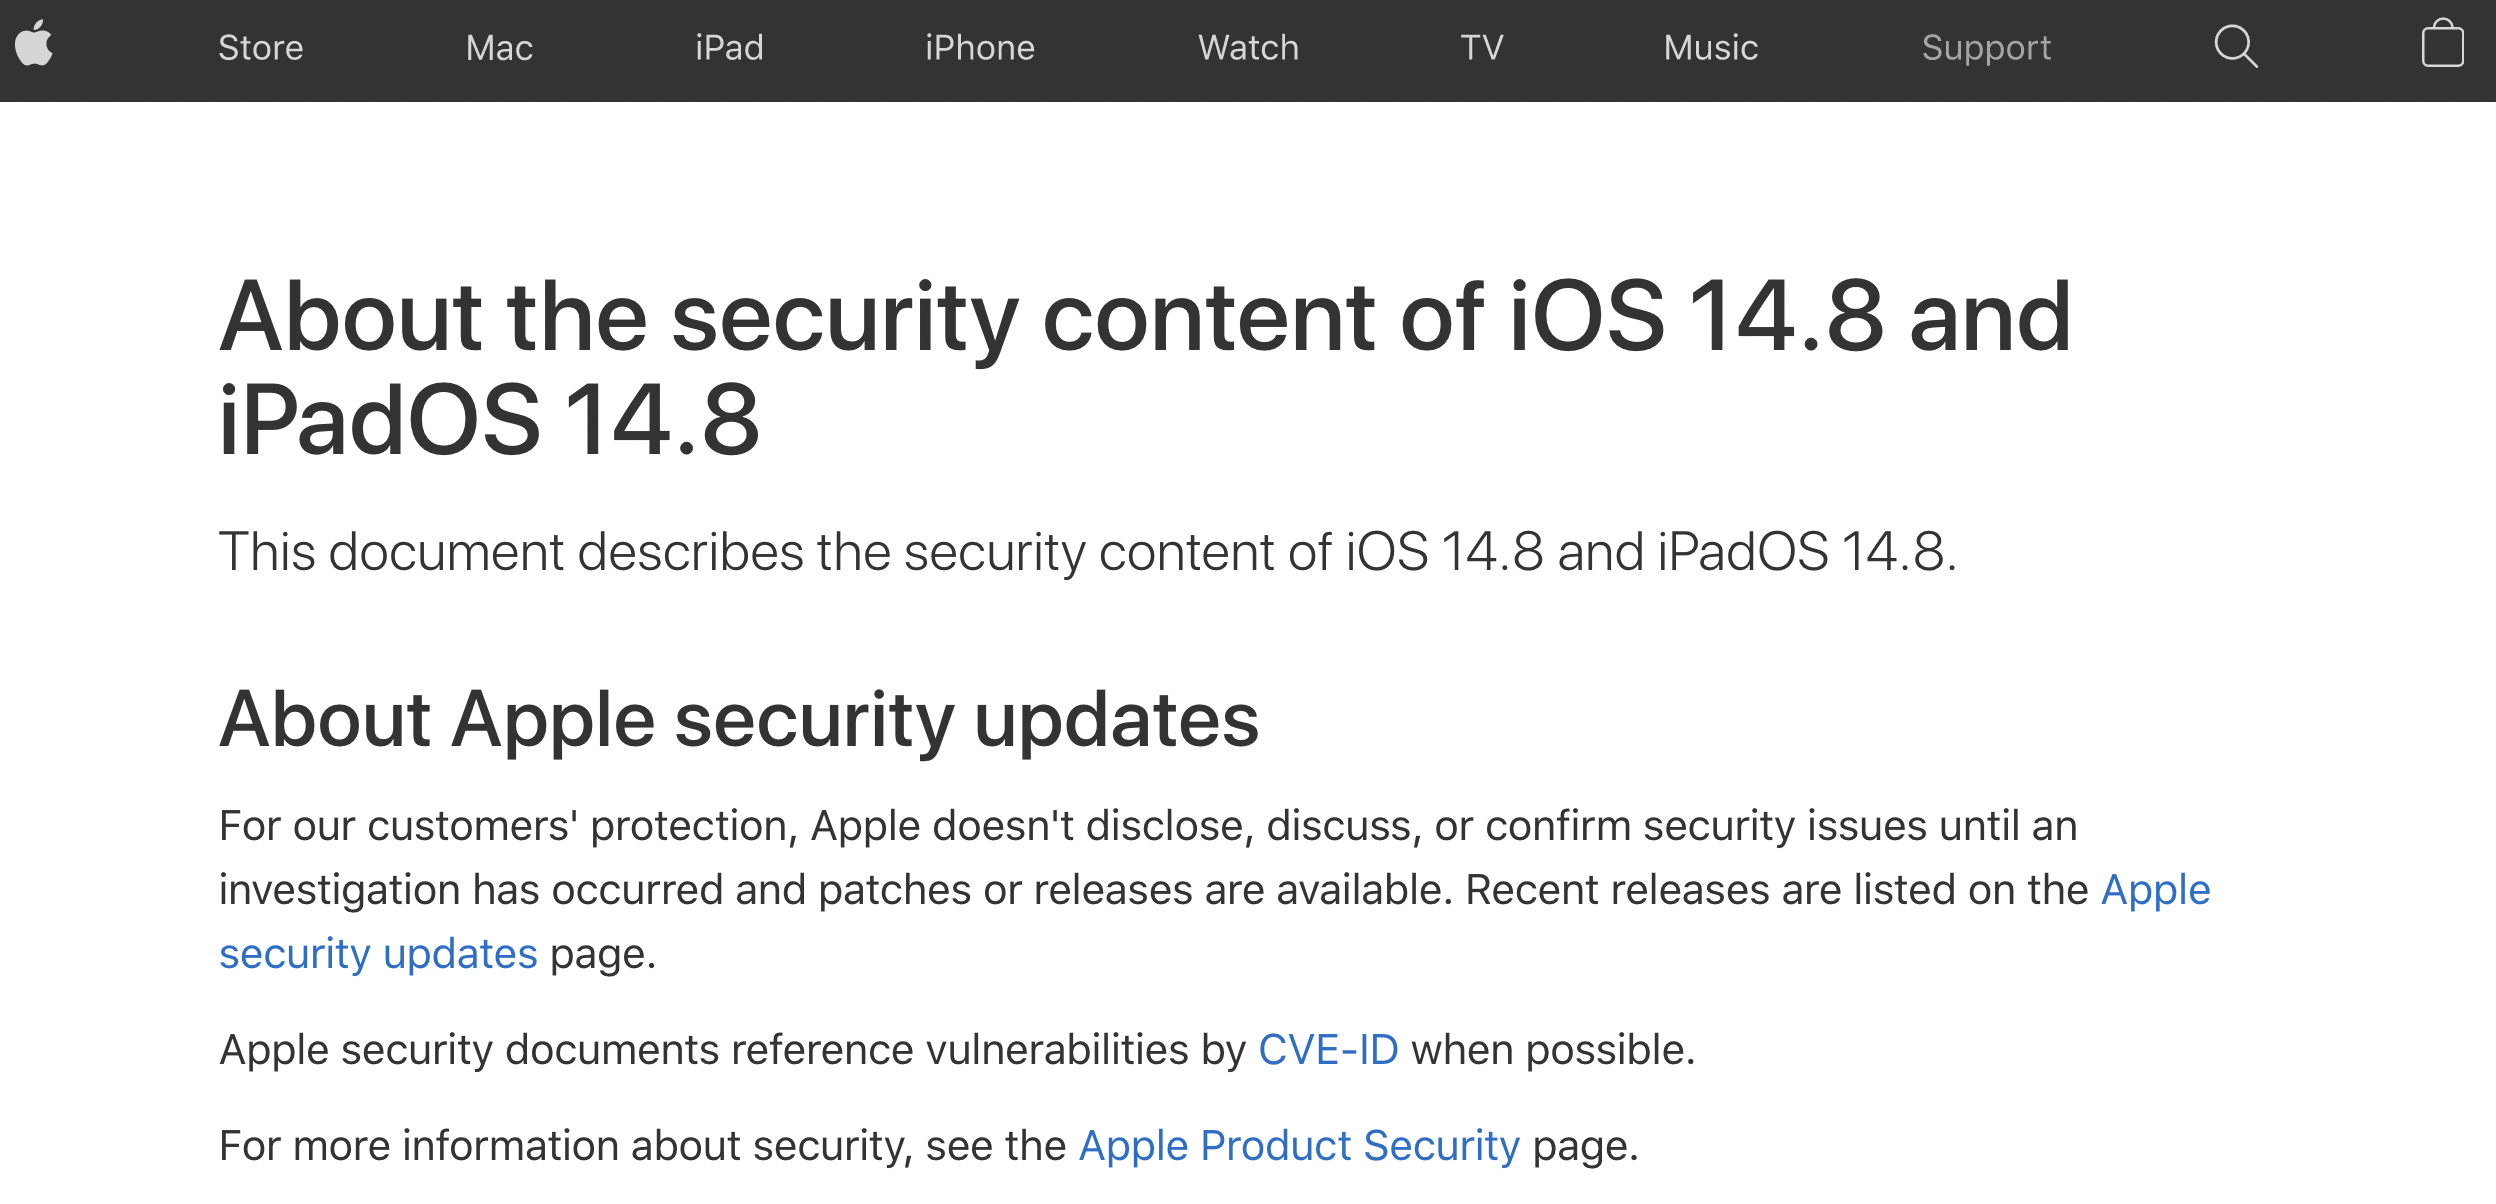This screenshot has width=2496, height=1204.
Task: Choose Watch from the top navigation
Action: (x=1249, y=48)
